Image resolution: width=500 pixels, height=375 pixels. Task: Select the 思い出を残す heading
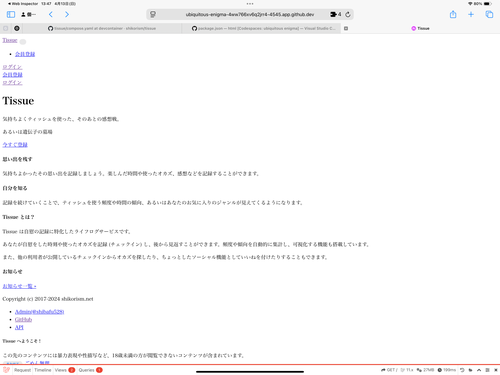[17, 159]
